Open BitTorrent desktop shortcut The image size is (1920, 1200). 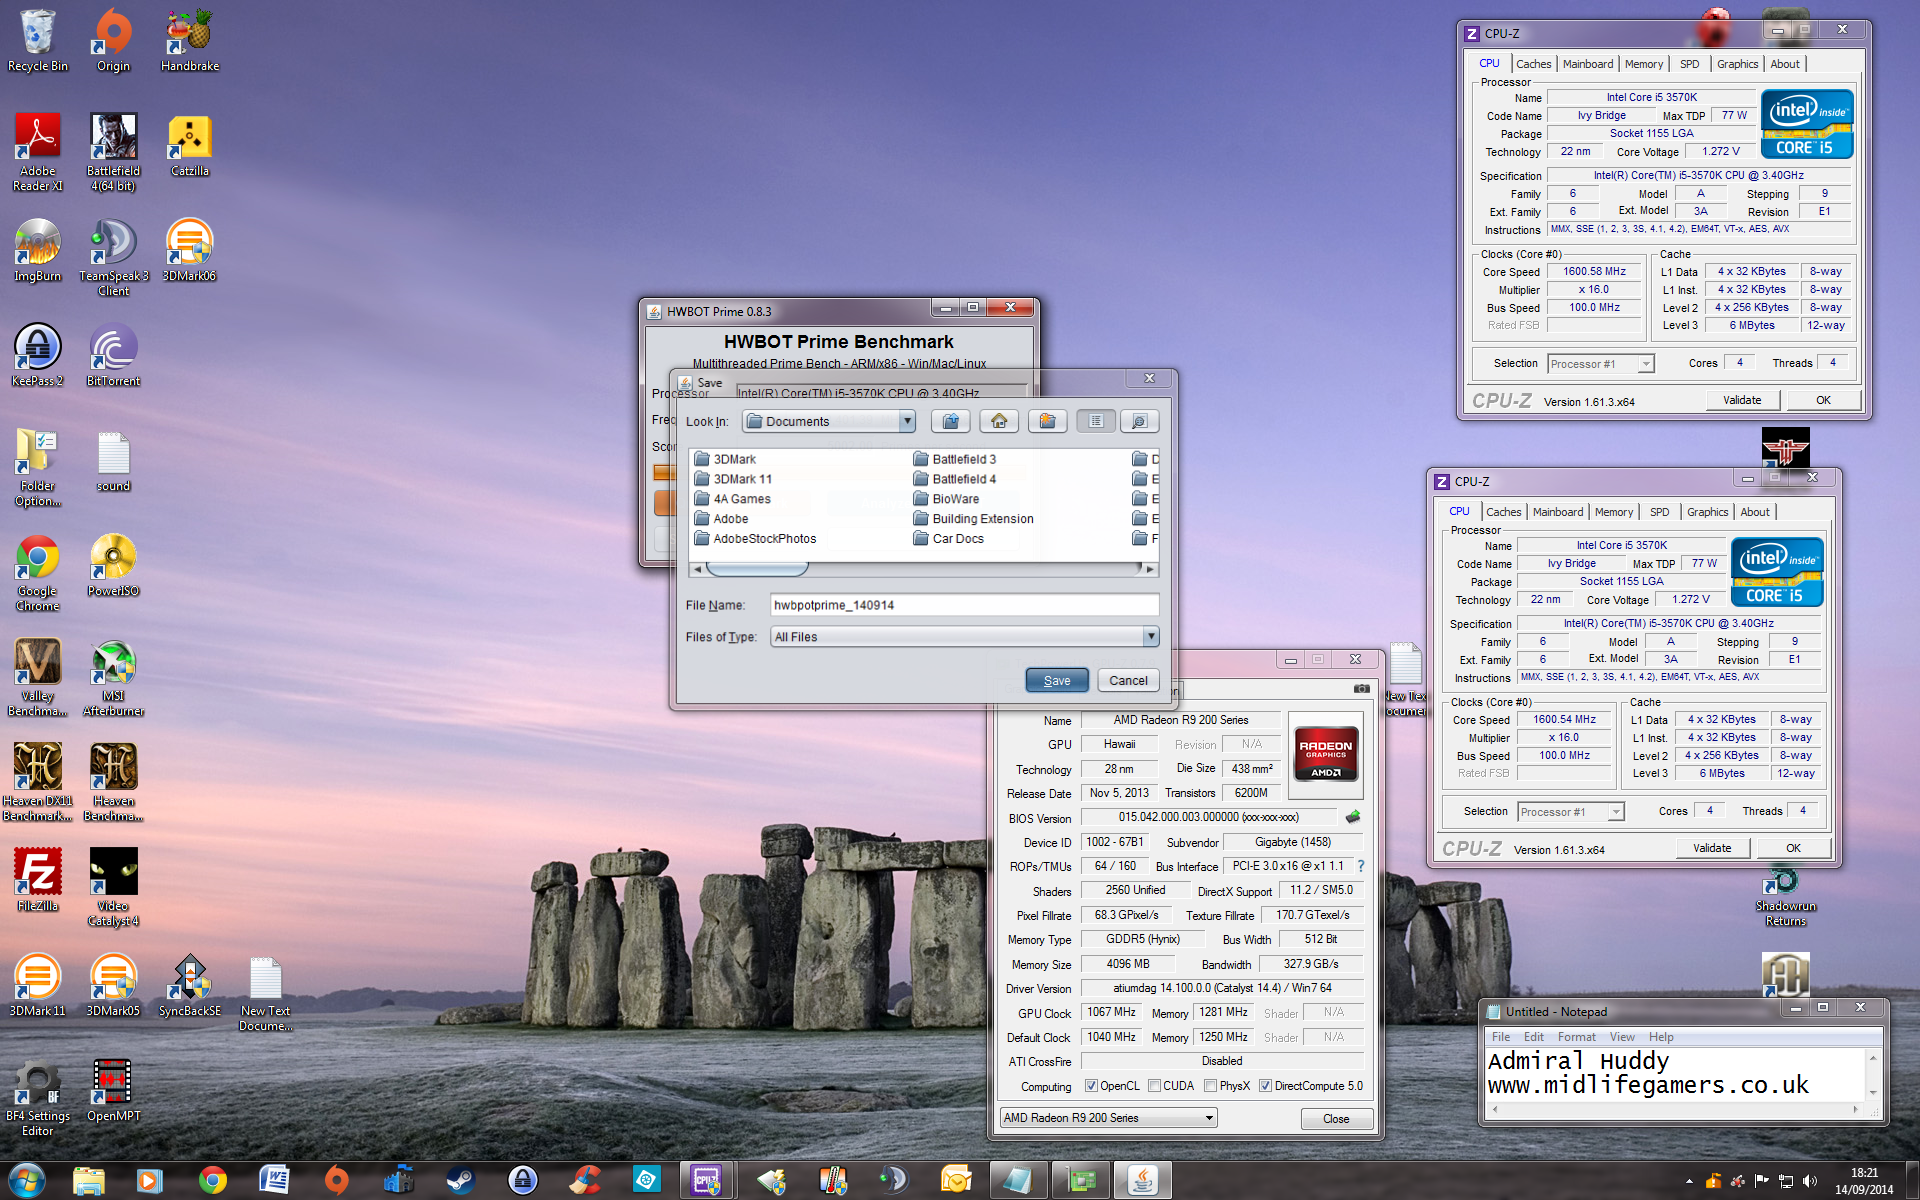113,356
